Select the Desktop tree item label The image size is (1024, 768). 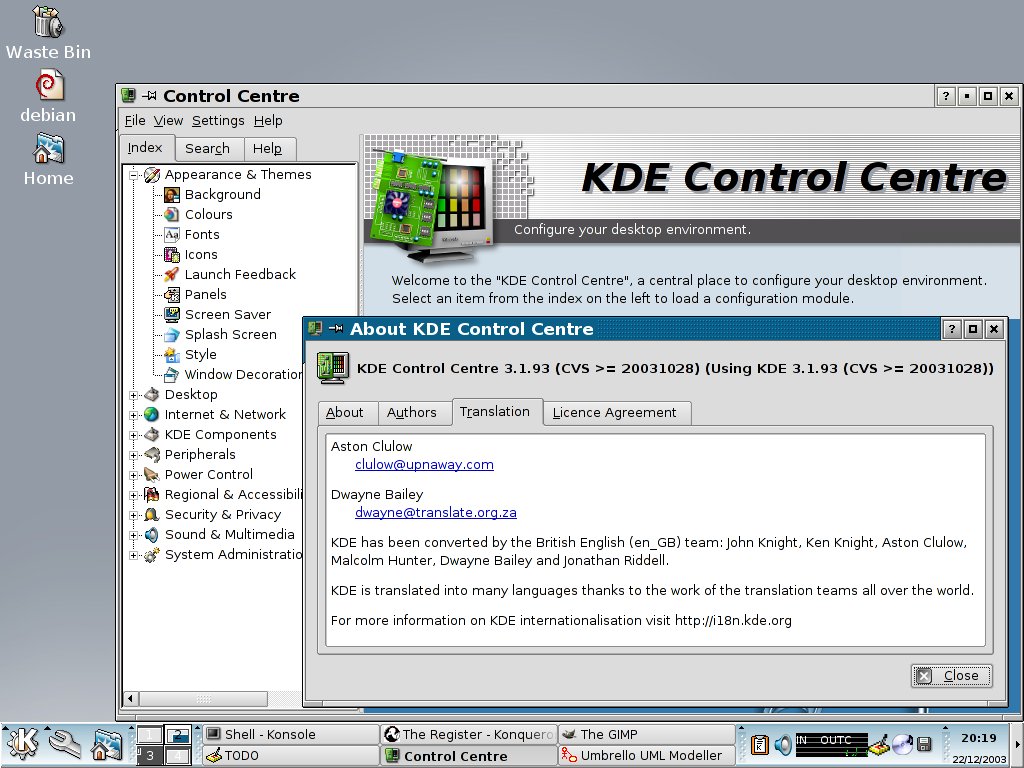(191, 394)
